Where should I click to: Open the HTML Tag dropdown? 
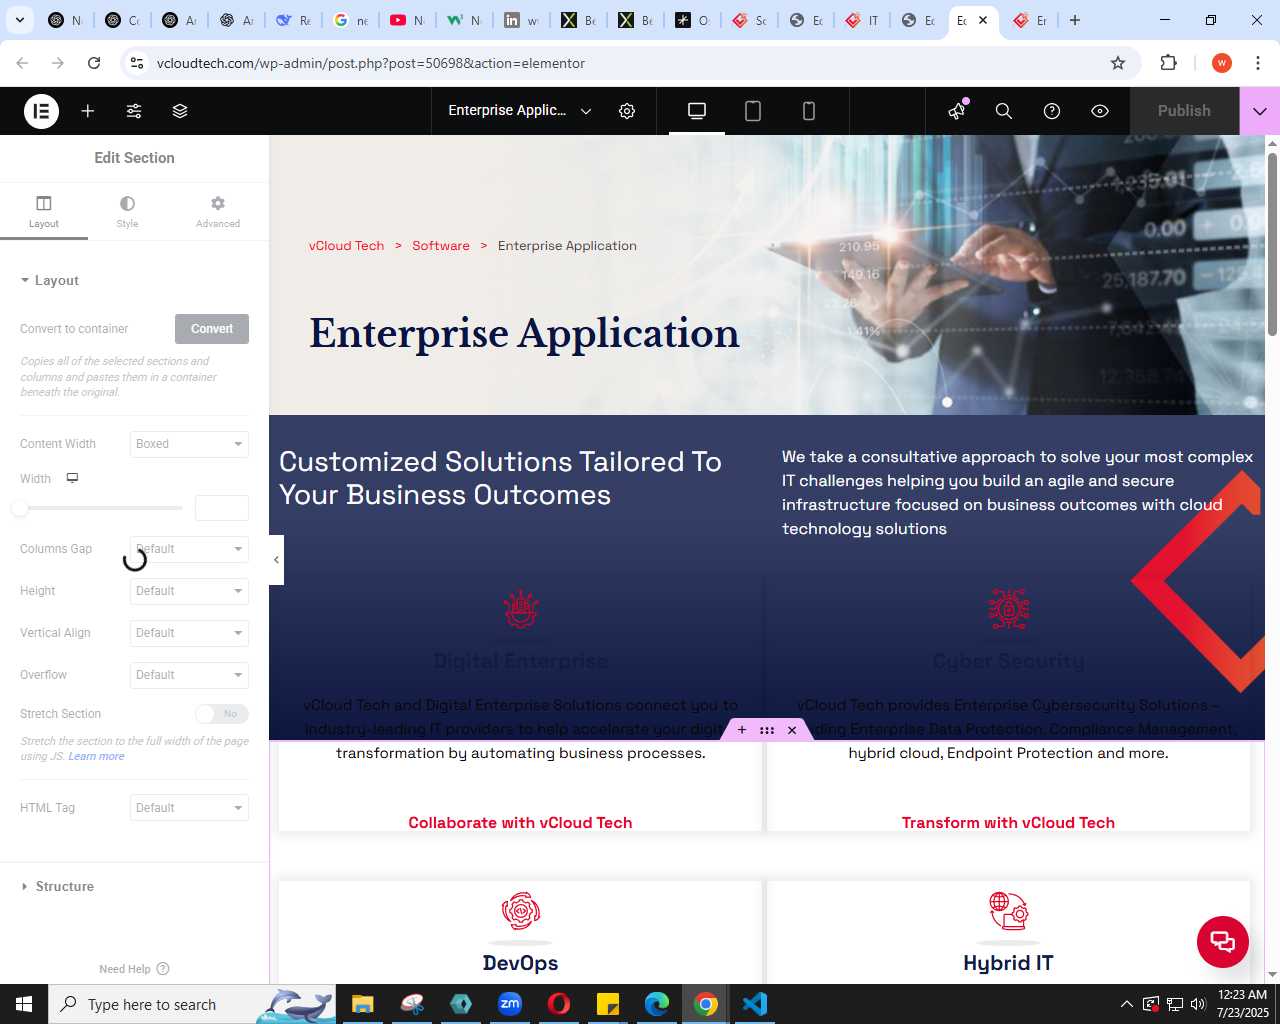click(189, 808)
